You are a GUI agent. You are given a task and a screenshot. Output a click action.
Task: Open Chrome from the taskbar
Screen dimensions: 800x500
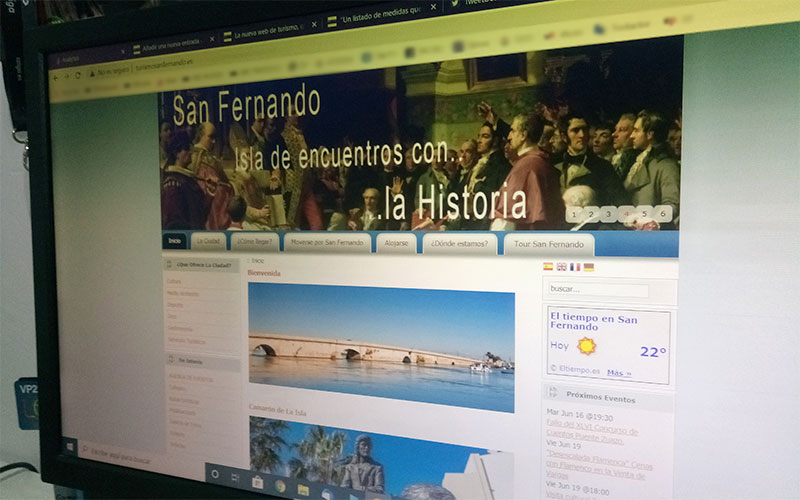tap(280, 486)
